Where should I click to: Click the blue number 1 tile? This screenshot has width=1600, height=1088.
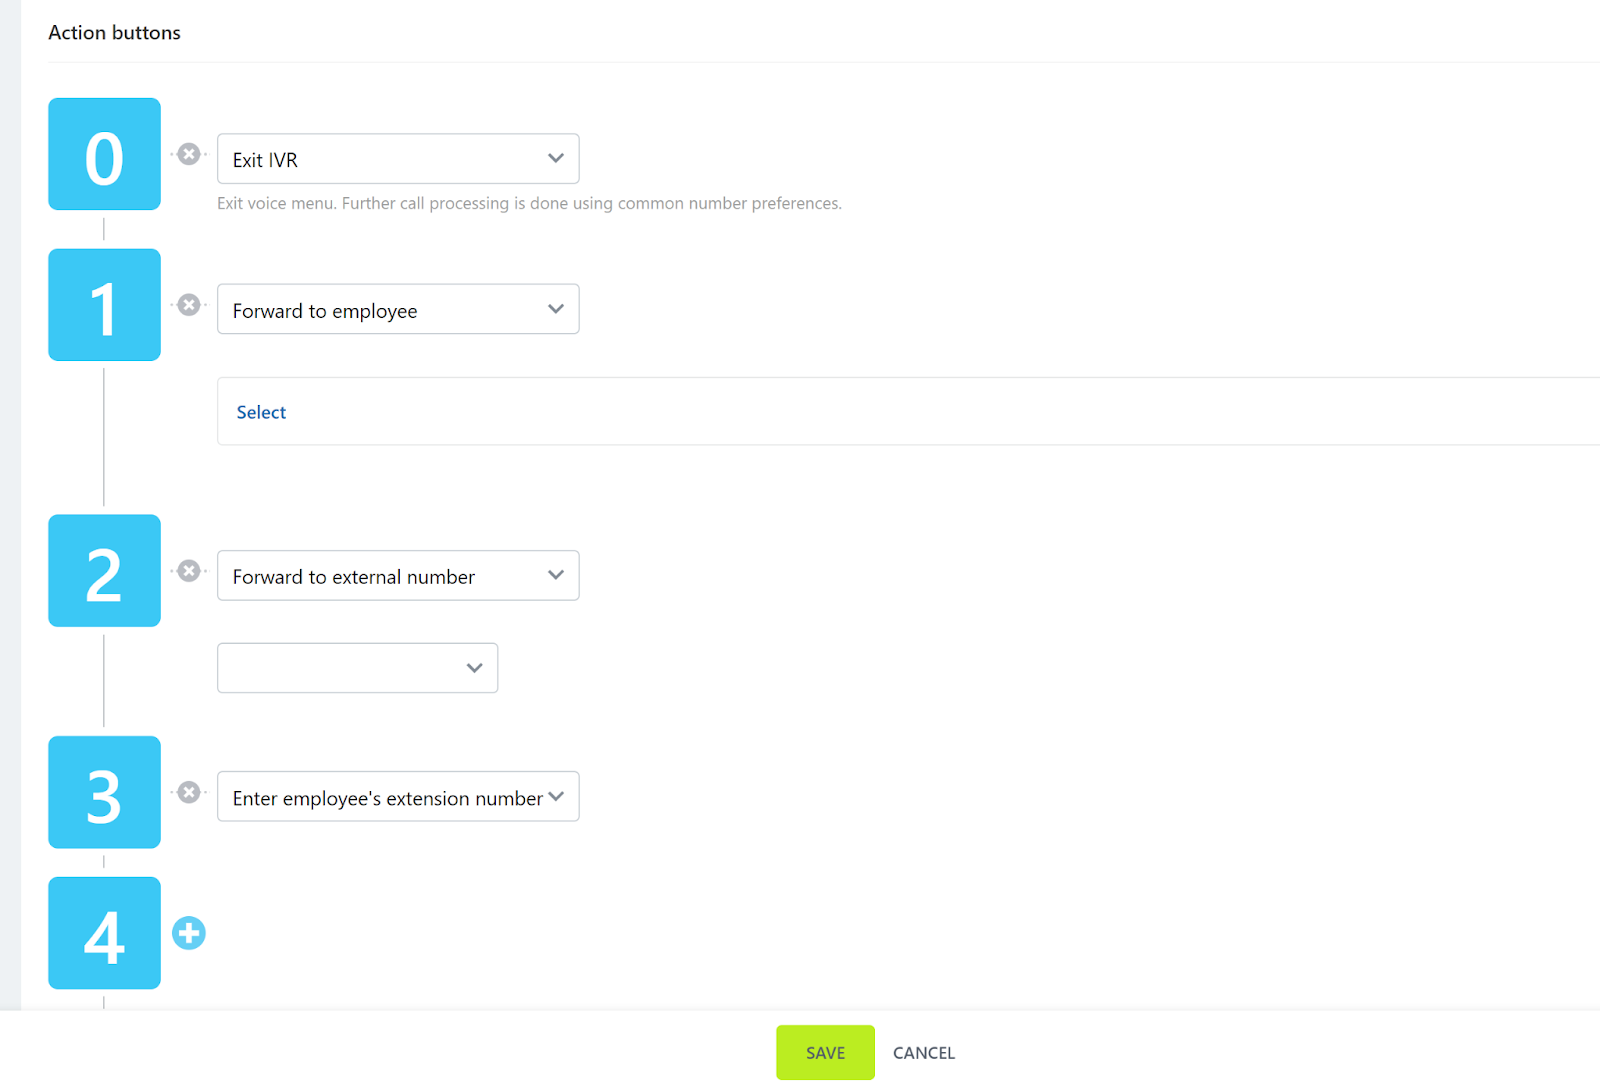[104, 305]
